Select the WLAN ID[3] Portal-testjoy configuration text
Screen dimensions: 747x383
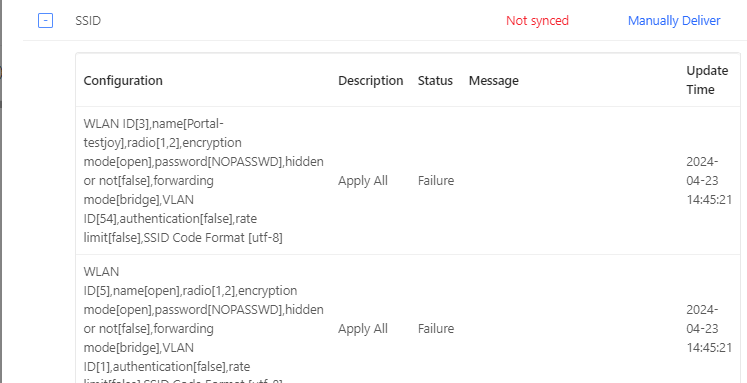point(203,181)
